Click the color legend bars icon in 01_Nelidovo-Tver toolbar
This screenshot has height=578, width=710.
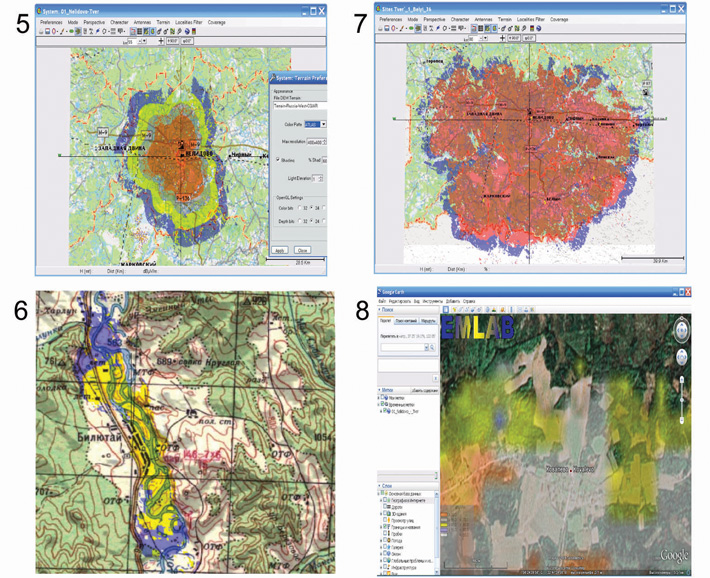coord(194,31)
